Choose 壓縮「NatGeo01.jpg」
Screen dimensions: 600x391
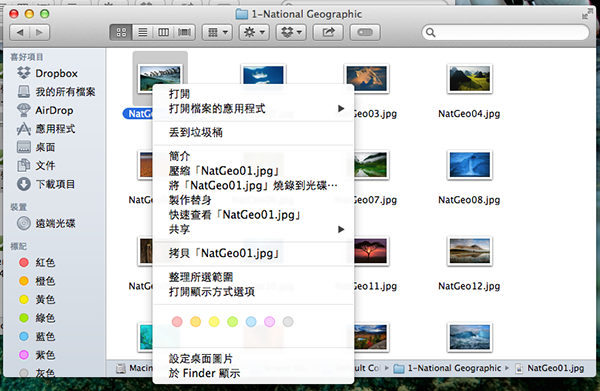(x=253, y=171)
